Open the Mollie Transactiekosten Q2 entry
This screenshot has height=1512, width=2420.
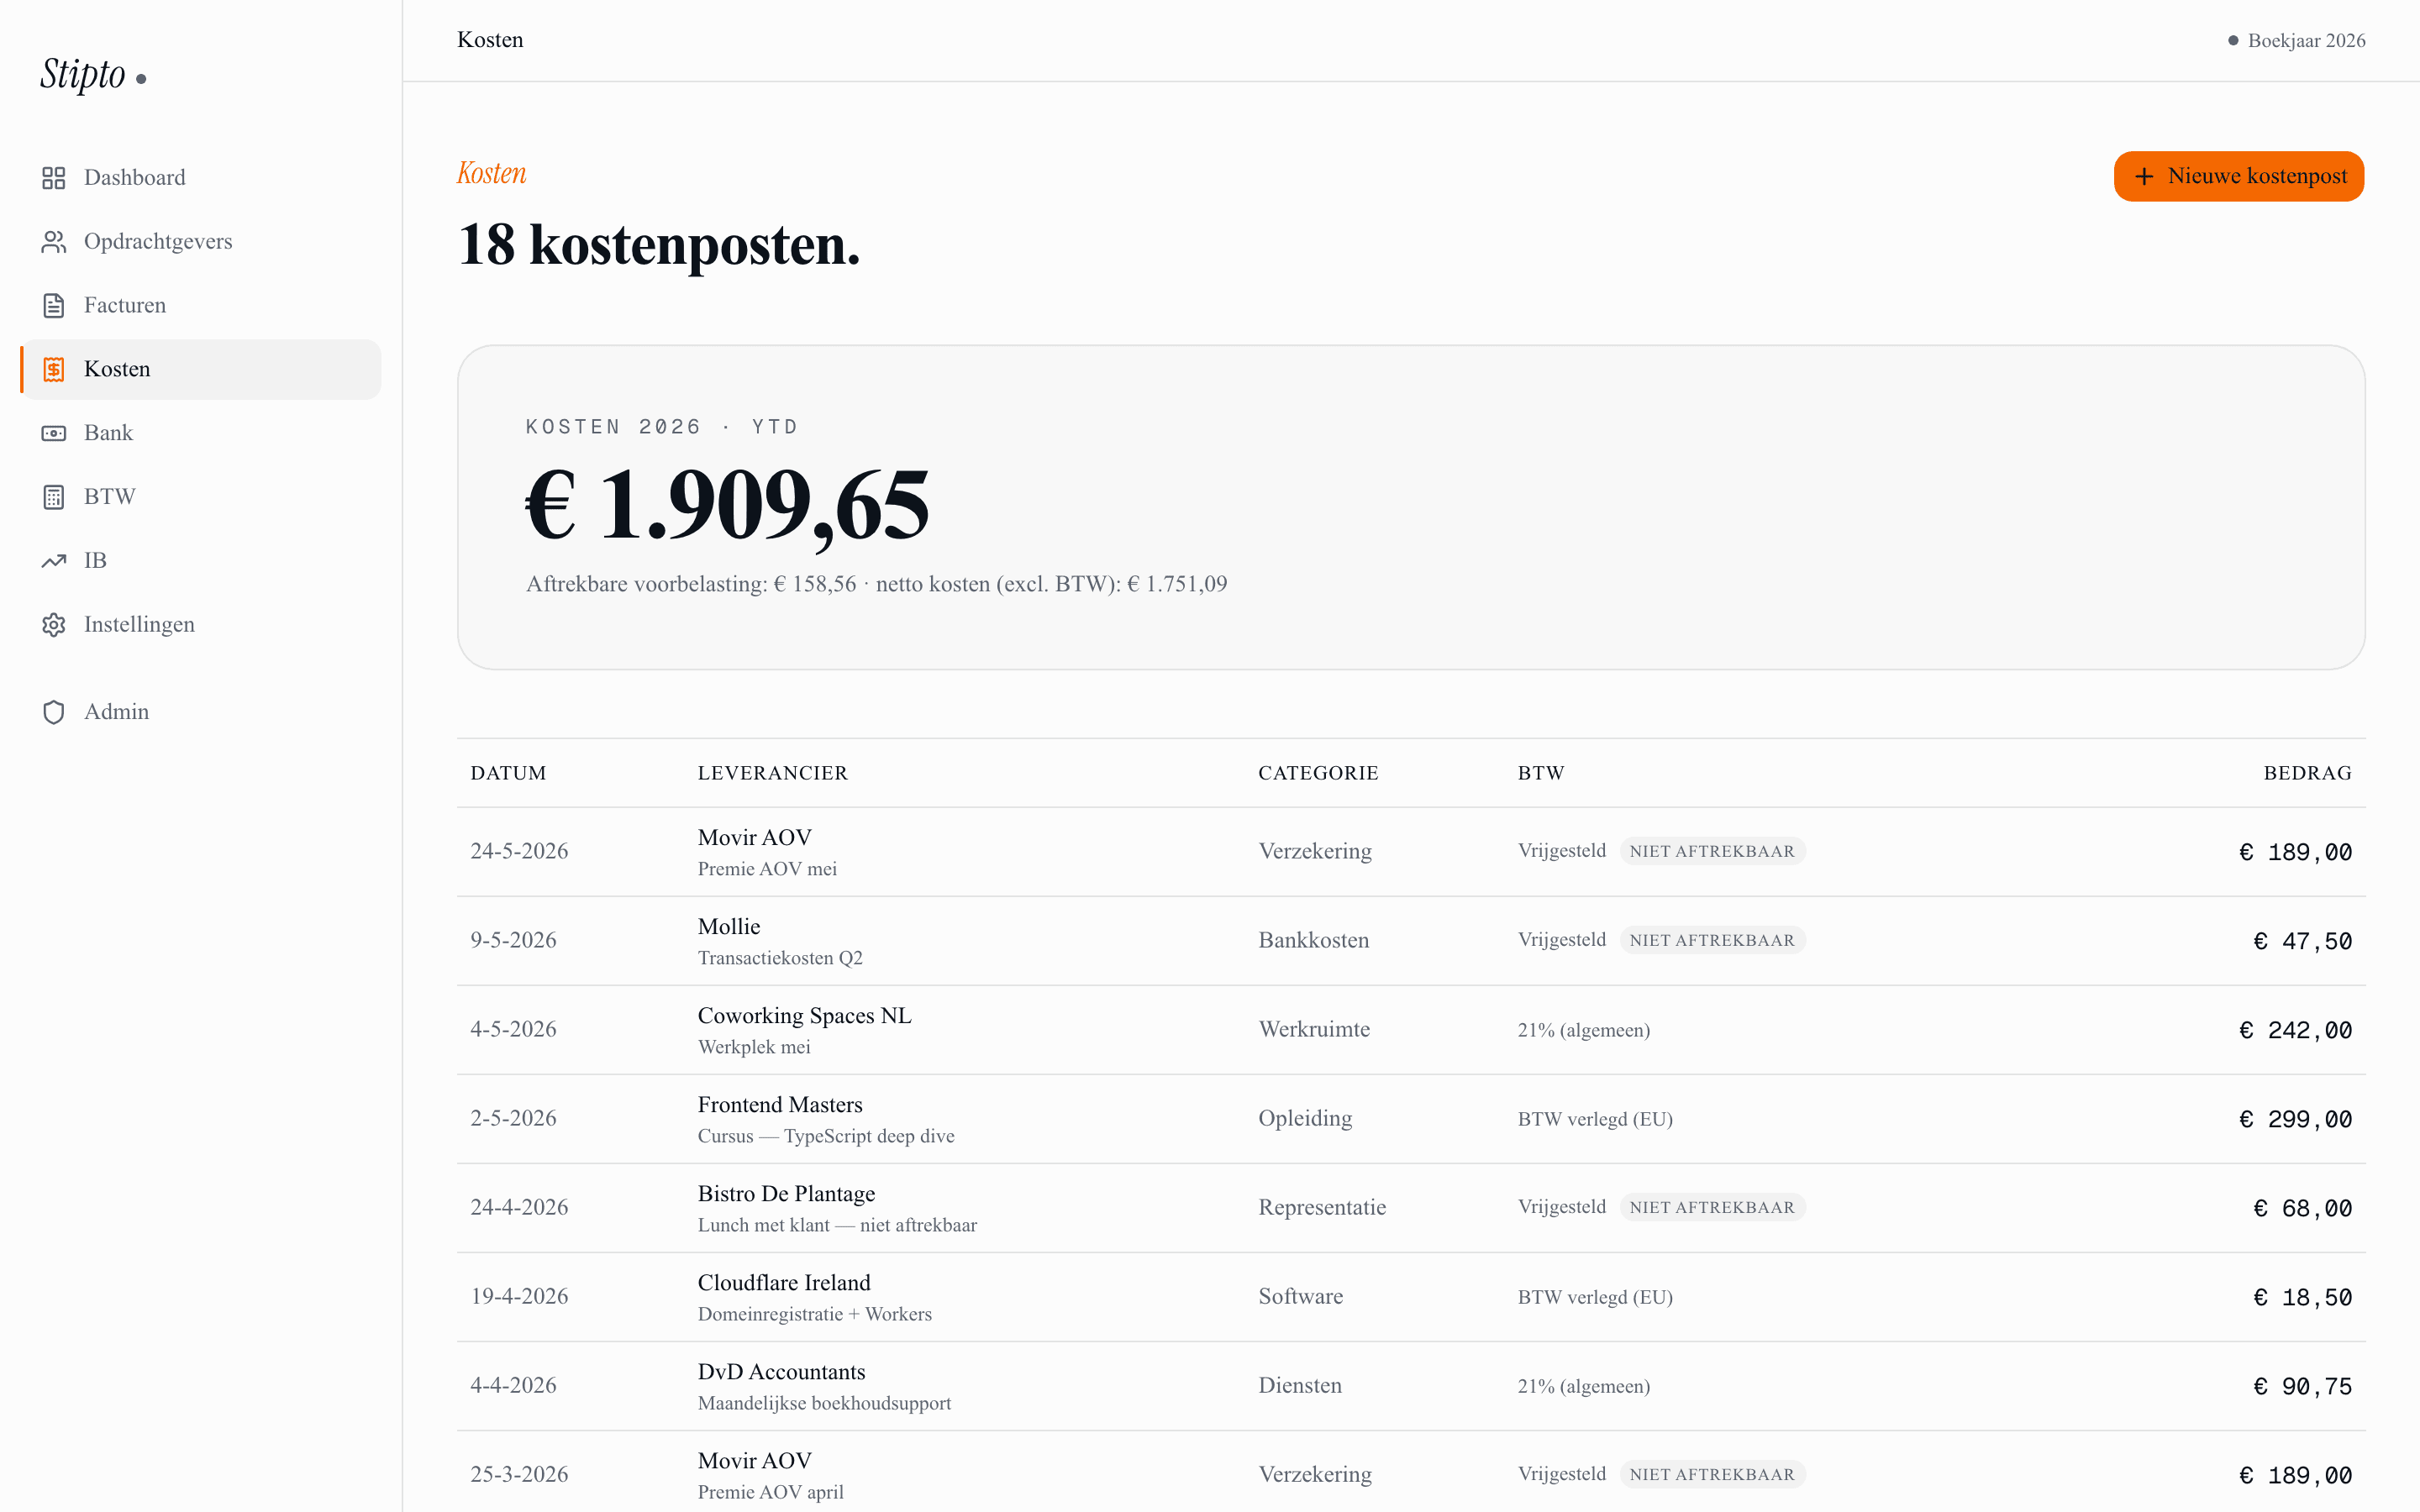coord(1411,941)
